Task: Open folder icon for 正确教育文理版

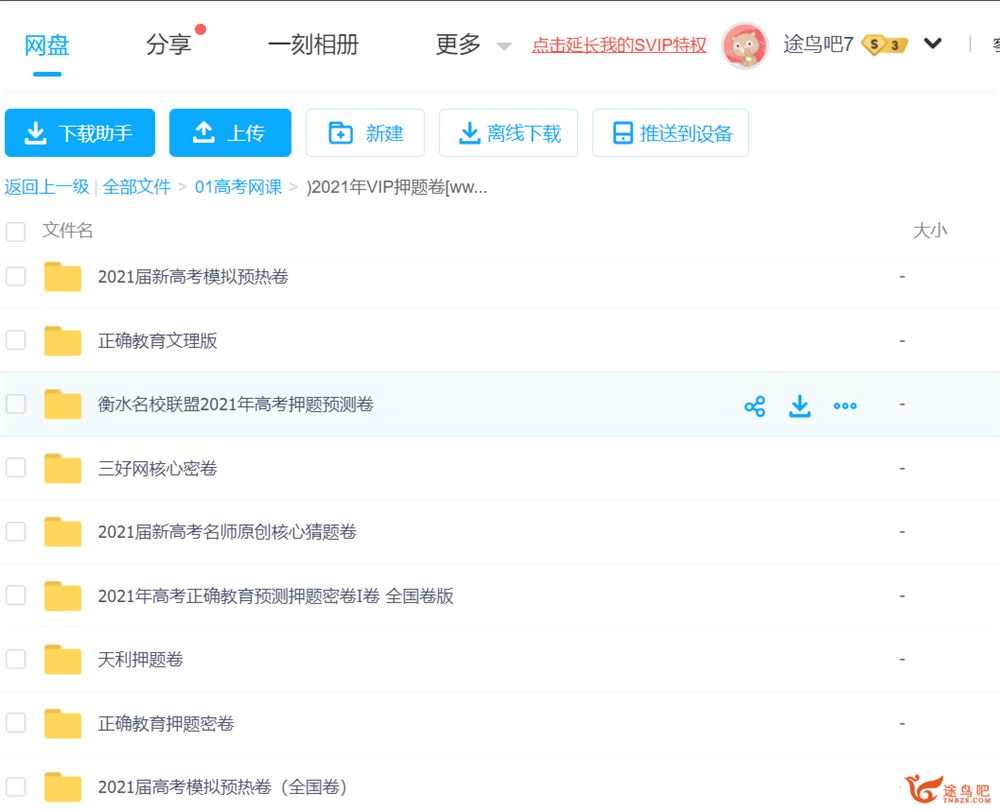Action: (62, 340)
